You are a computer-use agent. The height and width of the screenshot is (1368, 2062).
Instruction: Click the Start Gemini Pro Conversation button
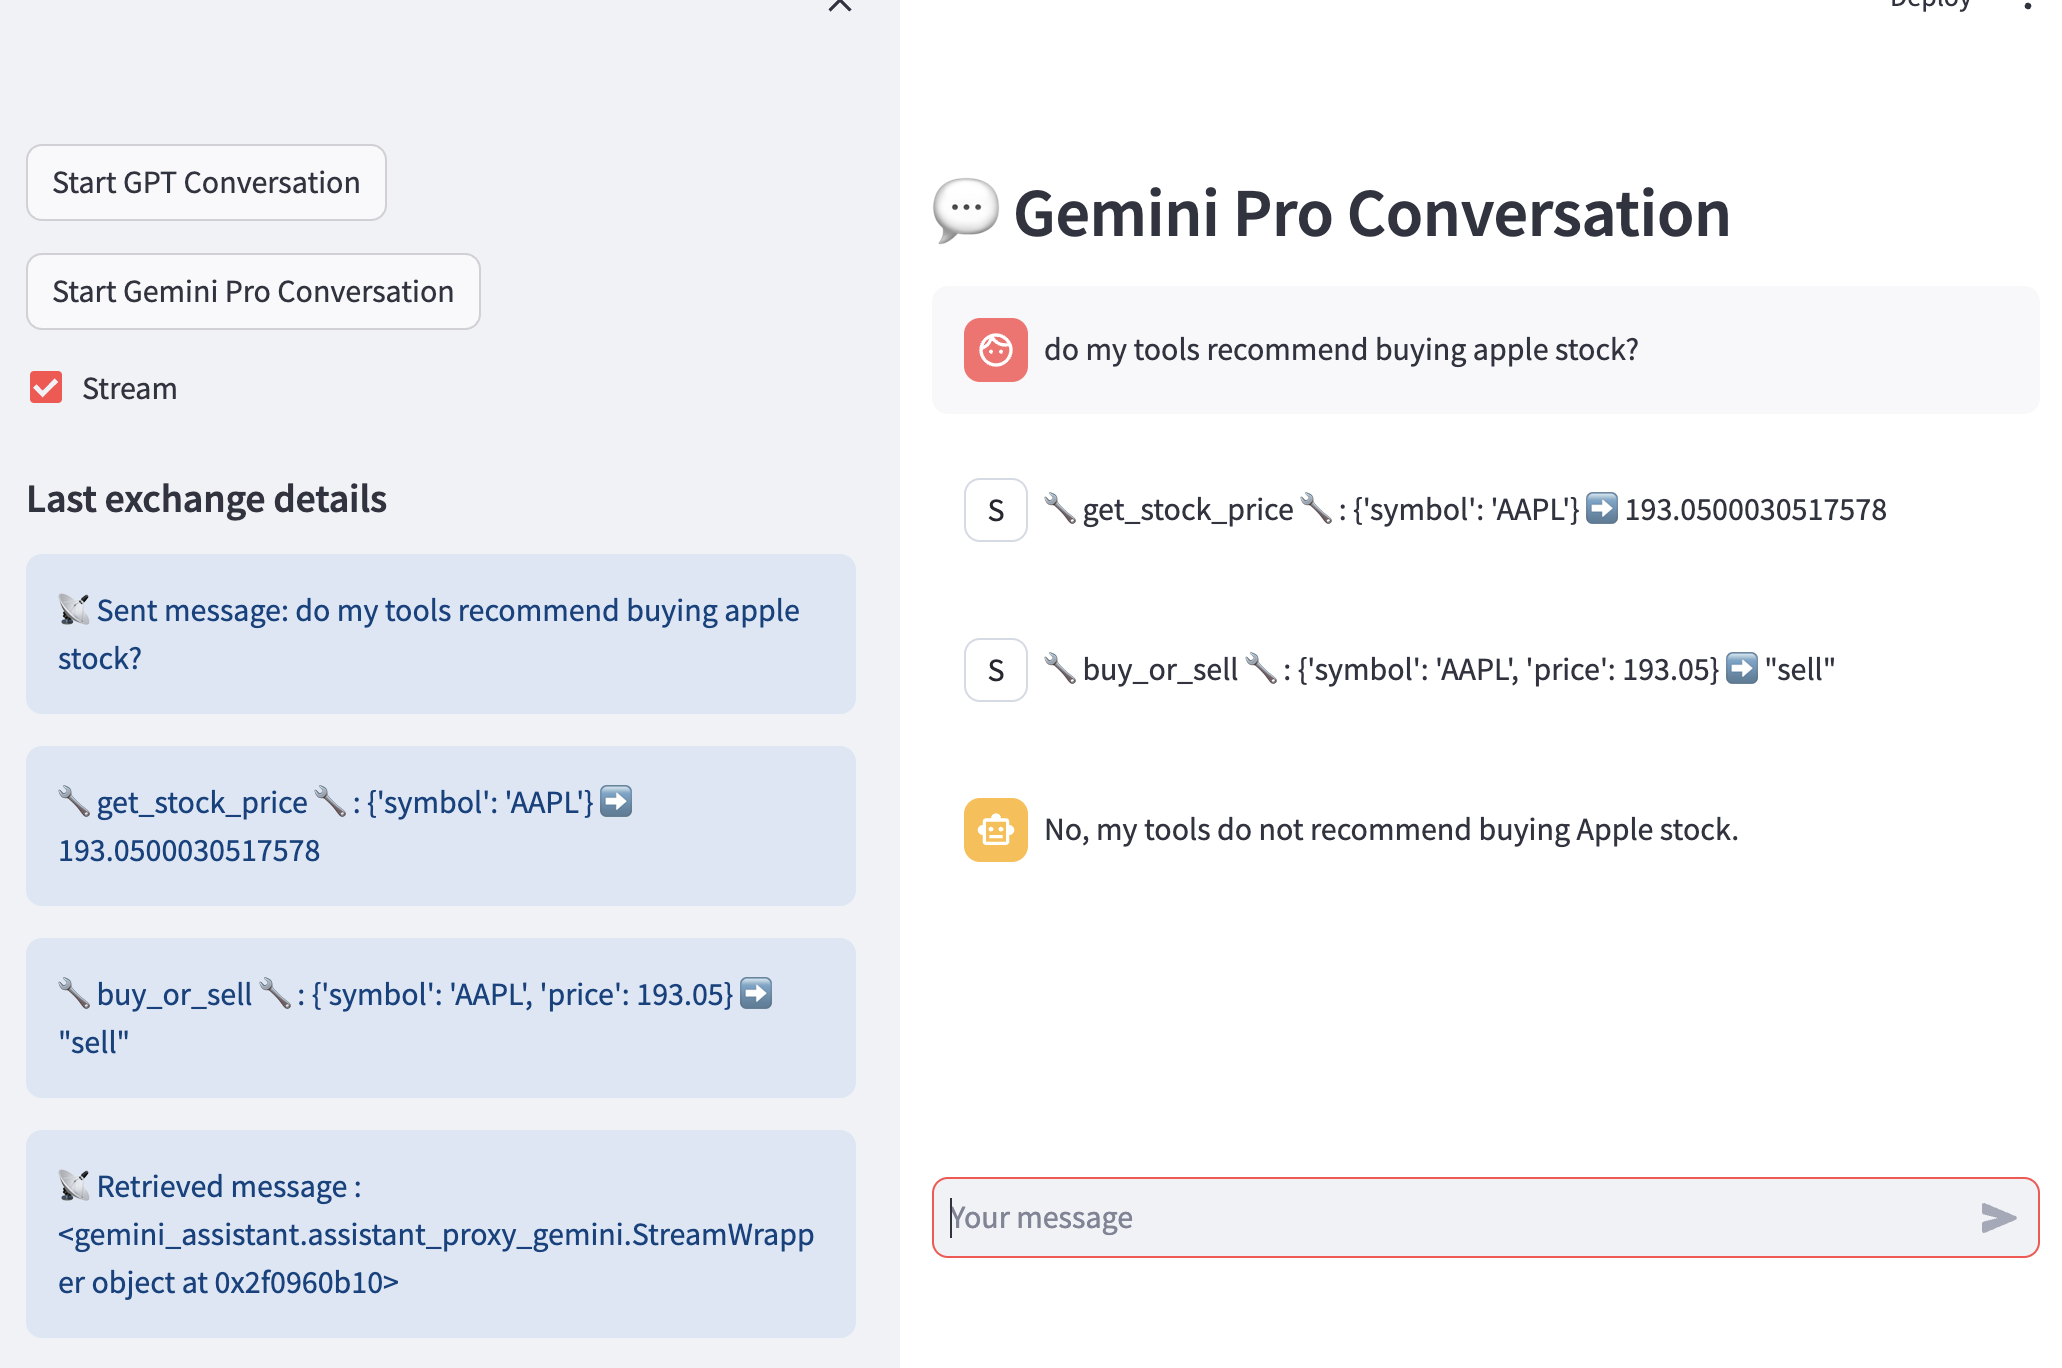[253, 292]
